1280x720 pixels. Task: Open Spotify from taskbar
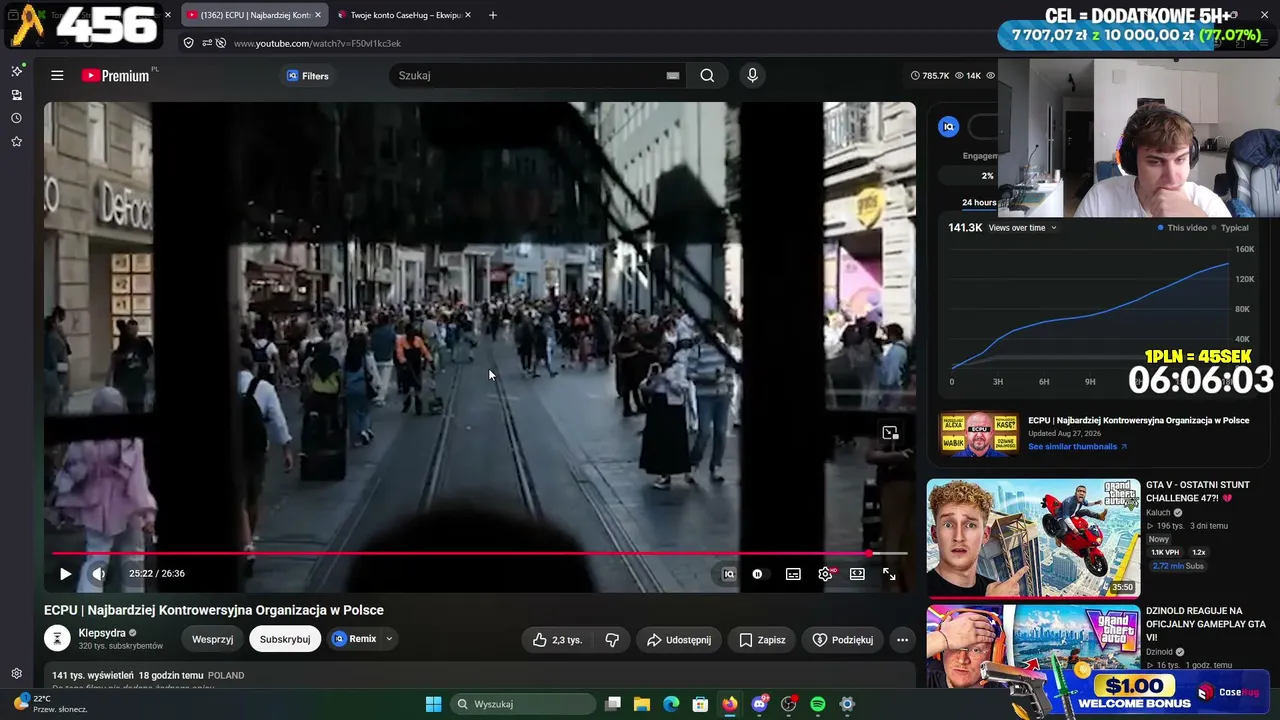click(818, 704)
